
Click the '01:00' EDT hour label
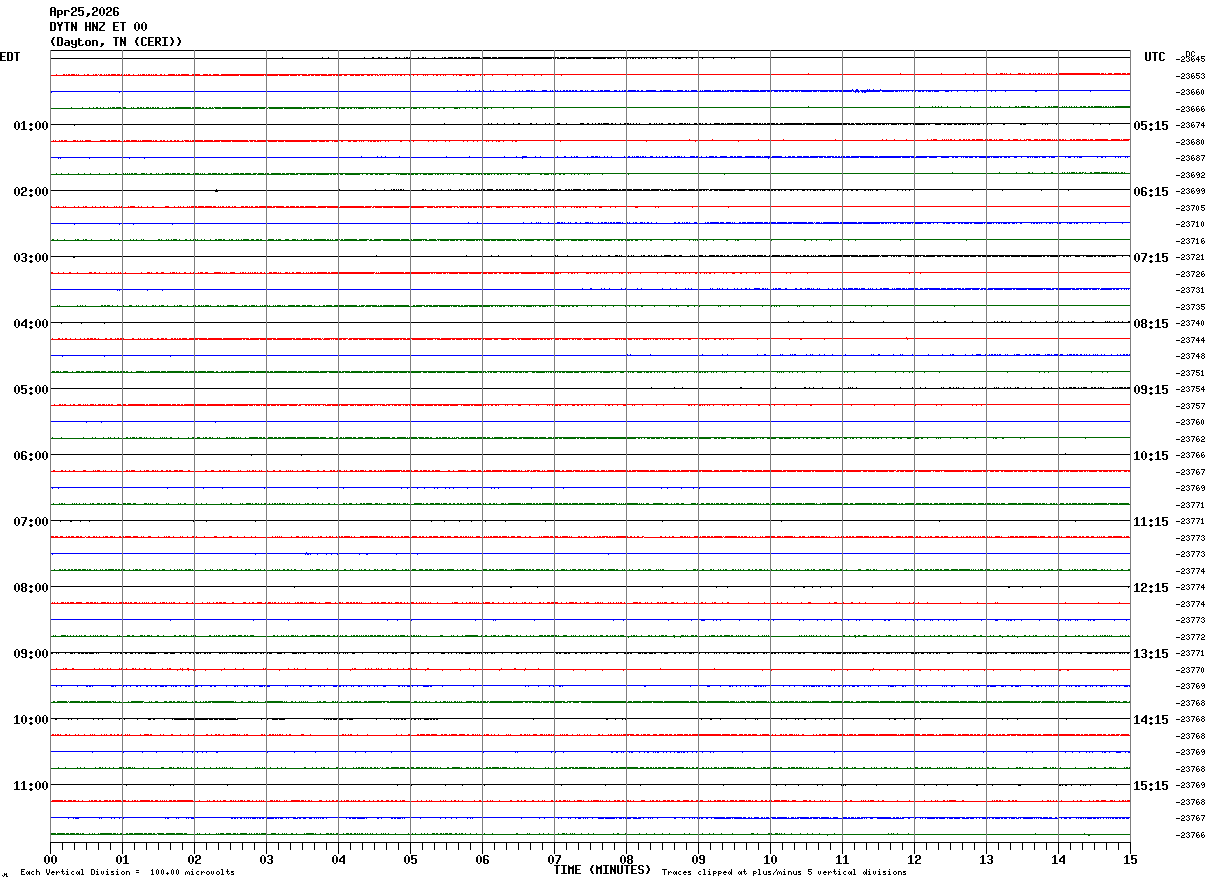point(31,125)
